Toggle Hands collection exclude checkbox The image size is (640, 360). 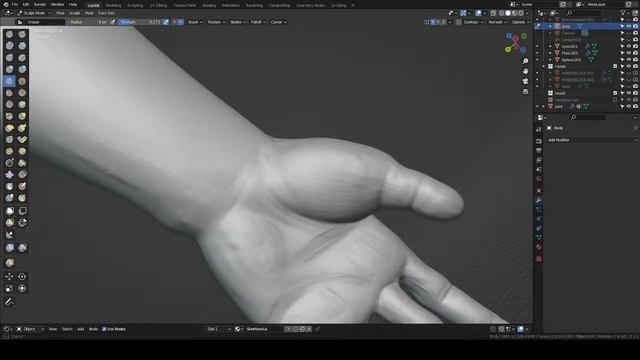click(x=615, y=66)
